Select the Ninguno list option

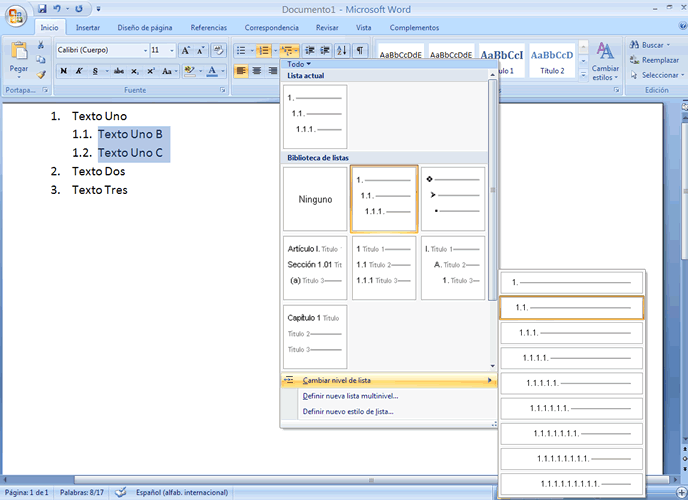pos(315,199)
